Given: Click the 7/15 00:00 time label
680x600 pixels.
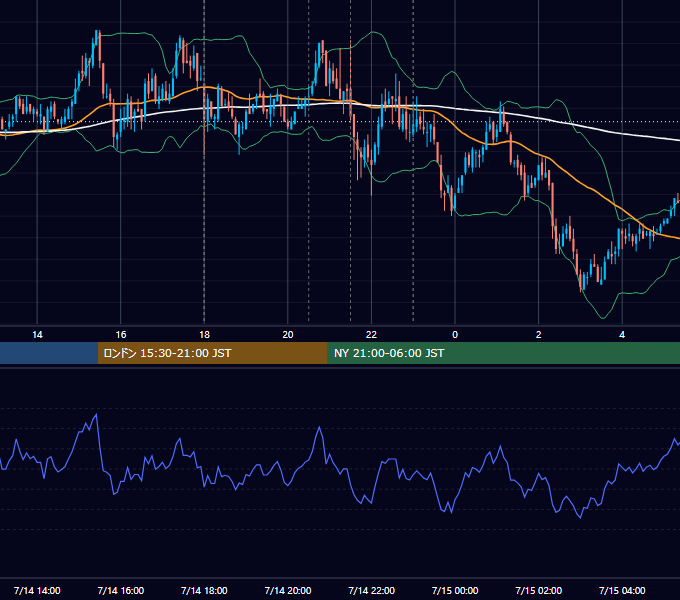Looking at the screenshot, I should (455, 591).
